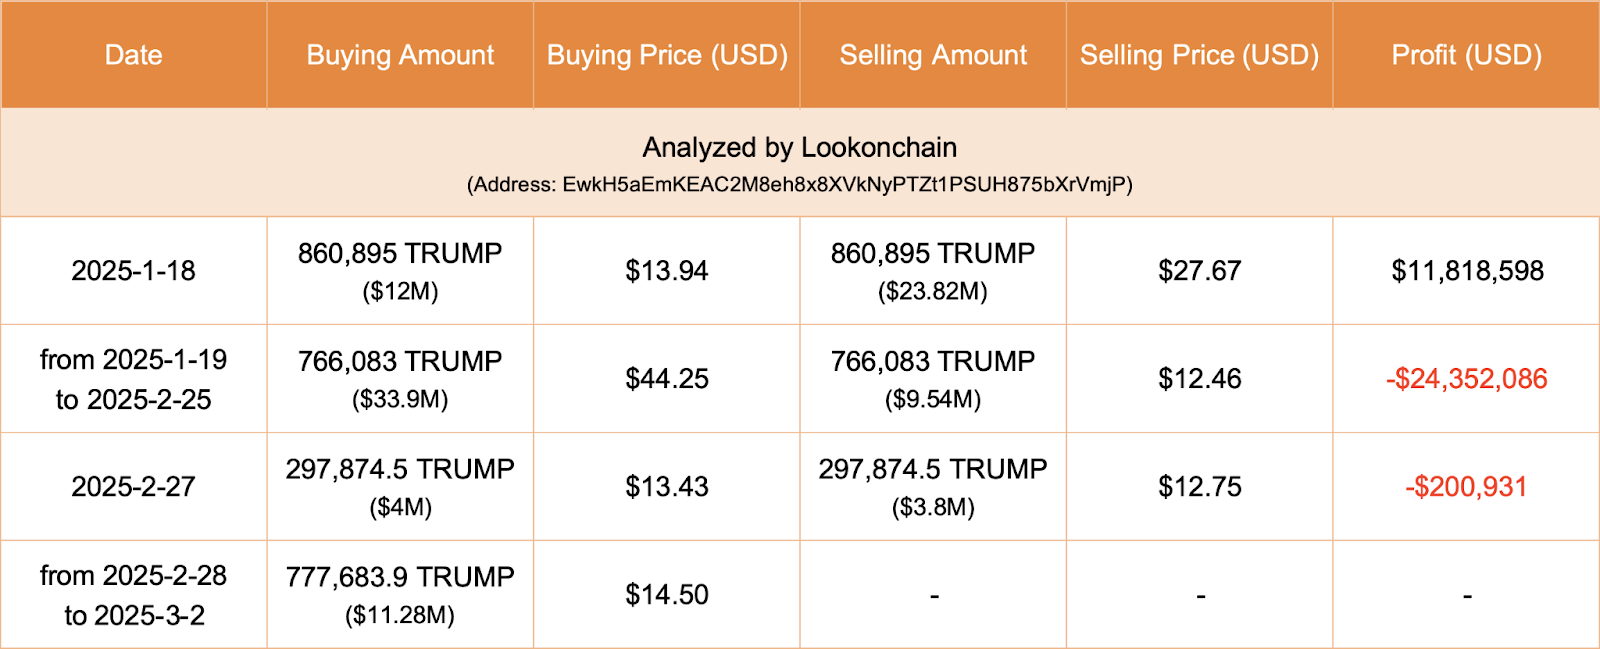Click the Date column header

(x=133, y=55)
